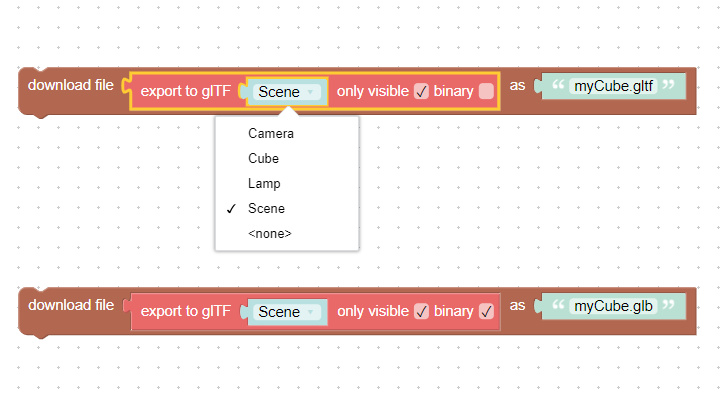Select the top 'export to glTF' block
This screenshot has width=720, height=402.
click(x=185, y=91)
